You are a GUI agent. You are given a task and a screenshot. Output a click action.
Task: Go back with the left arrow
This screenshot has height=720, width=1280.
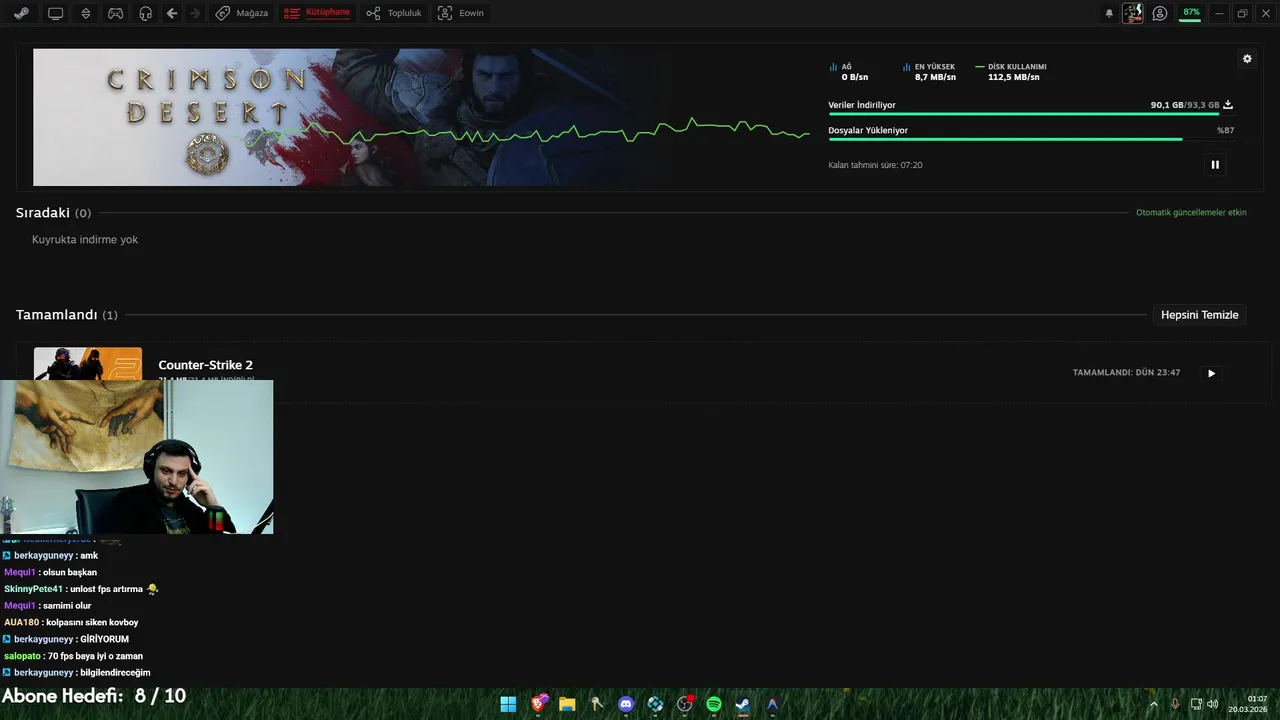click(x=172, y=13)
